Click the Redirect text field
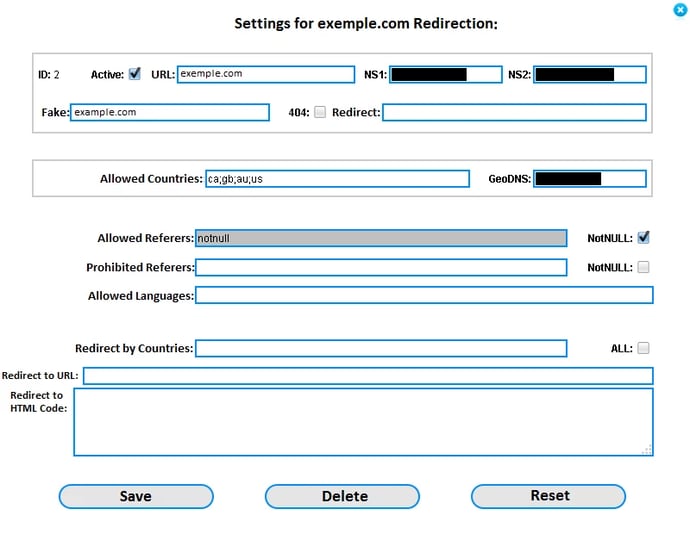 [x=514, y=112]
